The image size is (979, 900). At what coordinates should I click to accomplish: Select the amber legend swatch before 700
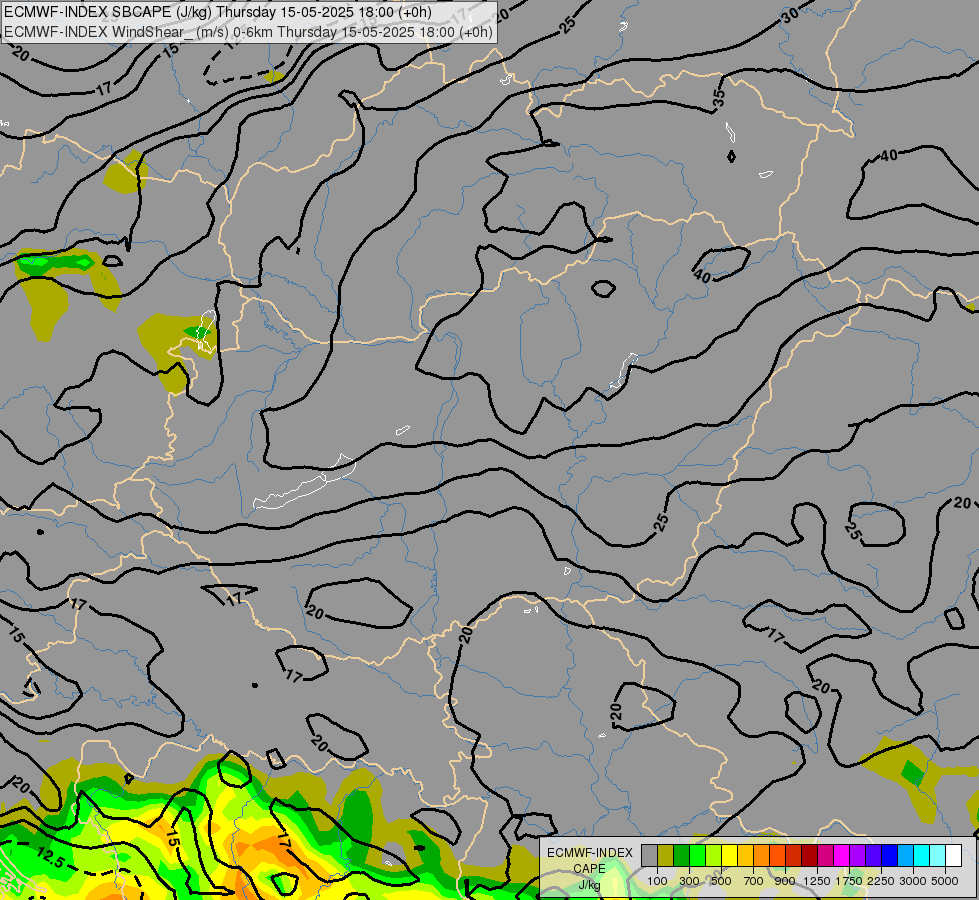(x=745, y=855)
